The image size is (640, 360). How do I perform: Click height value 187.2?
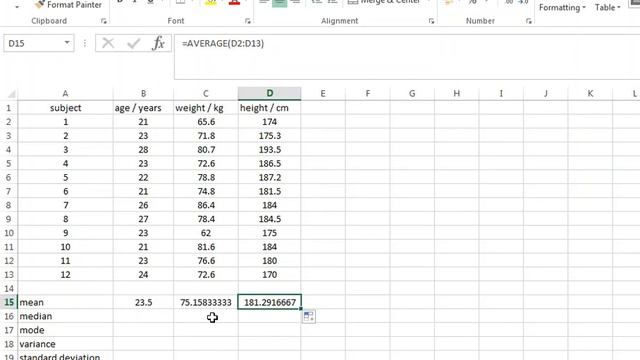point(270,177)
